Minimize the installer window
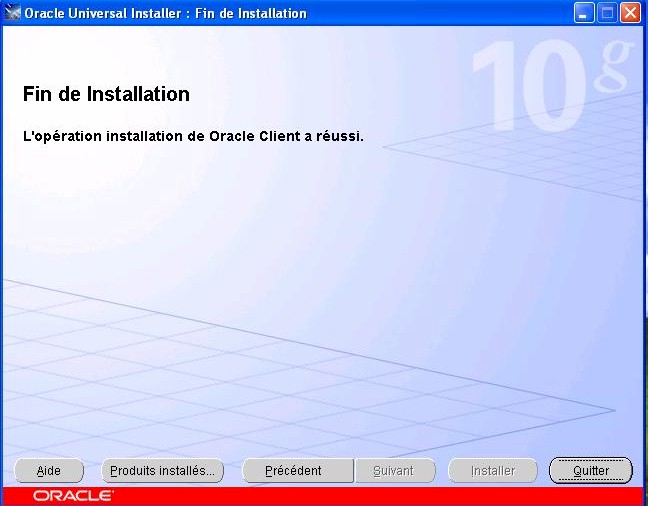The image size is (648, 506). tap(584, 13)
